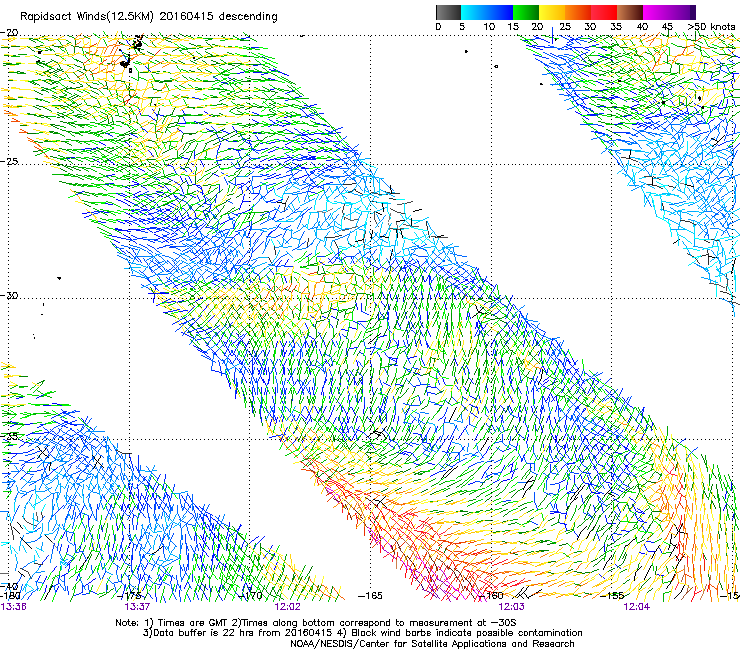
Task: Click the ">50 knots" legend label
Action: coord(711,27)
